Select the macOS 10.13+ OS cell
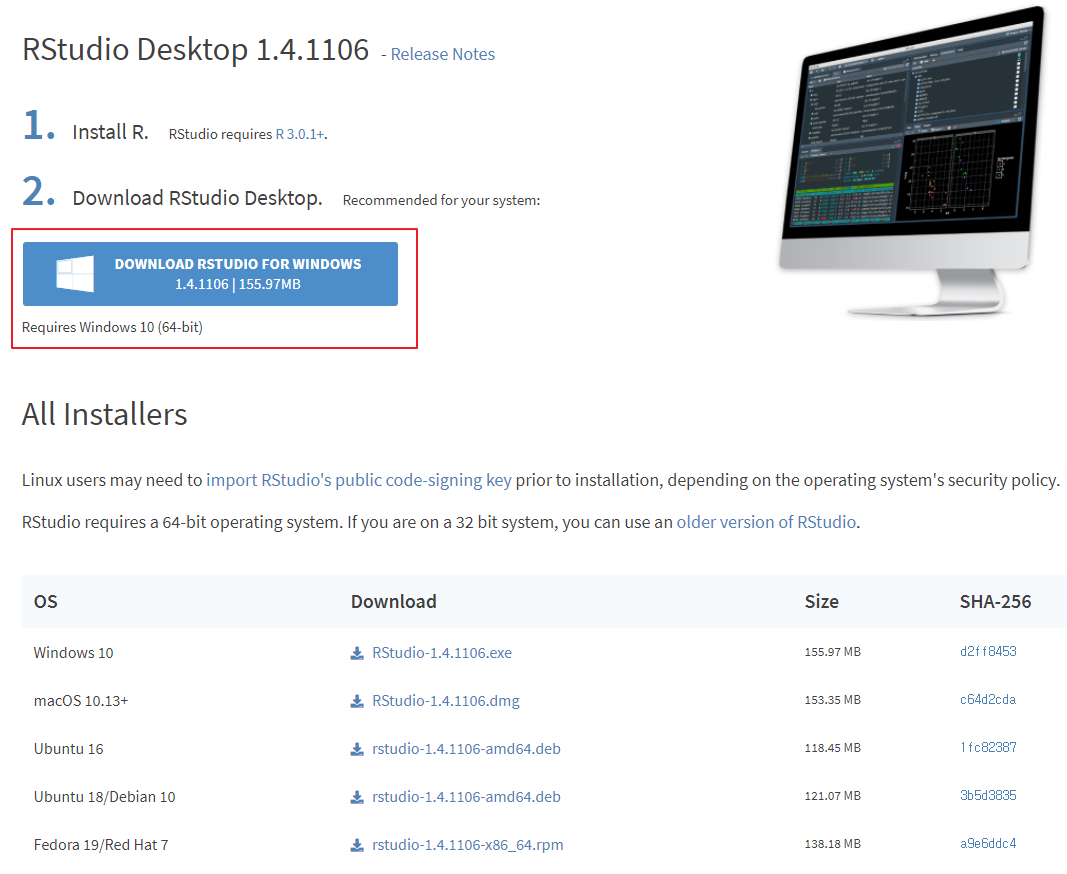Viewport: 1067px width, 874px height. [x=81, y=701]
